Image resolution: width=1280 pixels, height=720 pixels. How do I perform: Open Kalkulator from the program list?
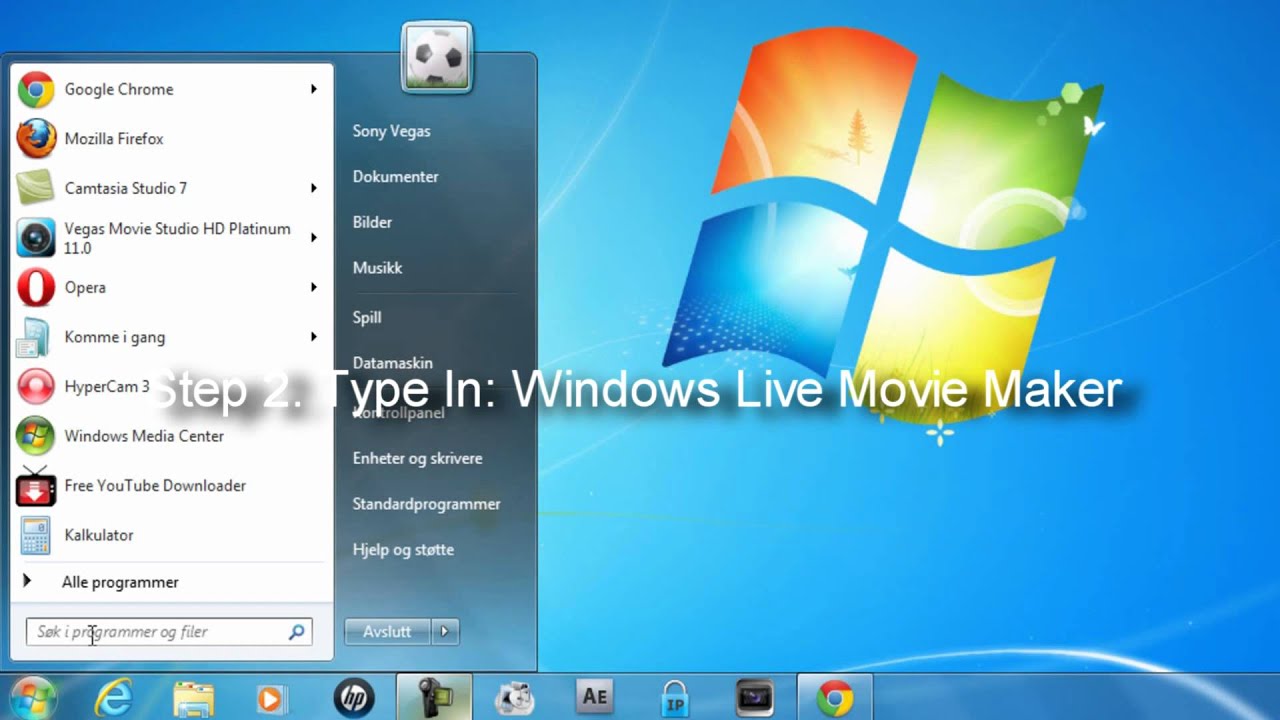click(x=98, y=535)
